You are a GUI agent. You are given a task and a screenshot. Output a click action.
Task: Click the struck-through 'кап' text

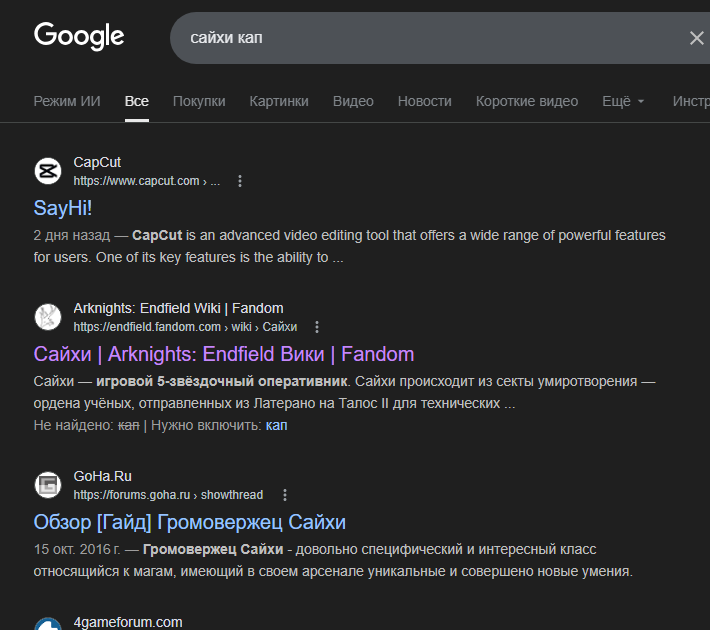point(129,425)
